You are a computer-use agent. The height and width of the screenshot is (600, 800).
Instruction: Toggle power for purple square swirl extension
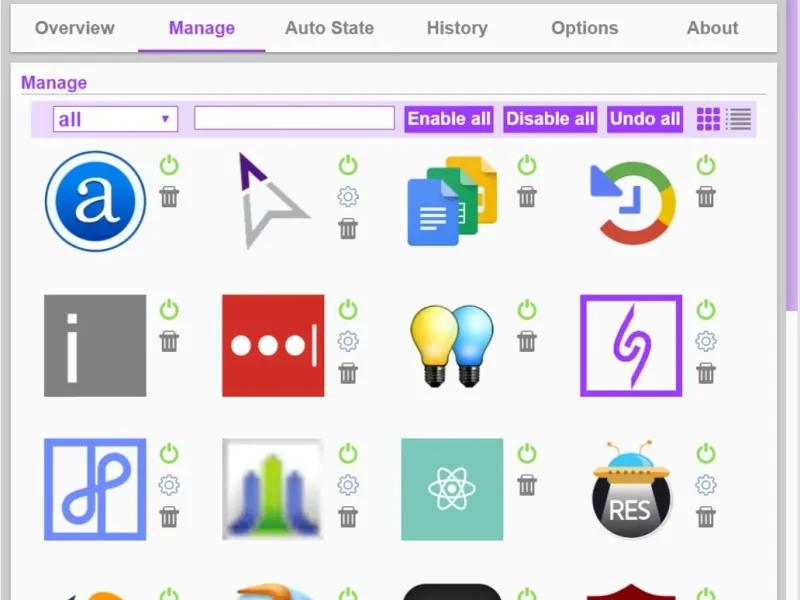coord(706,310)
